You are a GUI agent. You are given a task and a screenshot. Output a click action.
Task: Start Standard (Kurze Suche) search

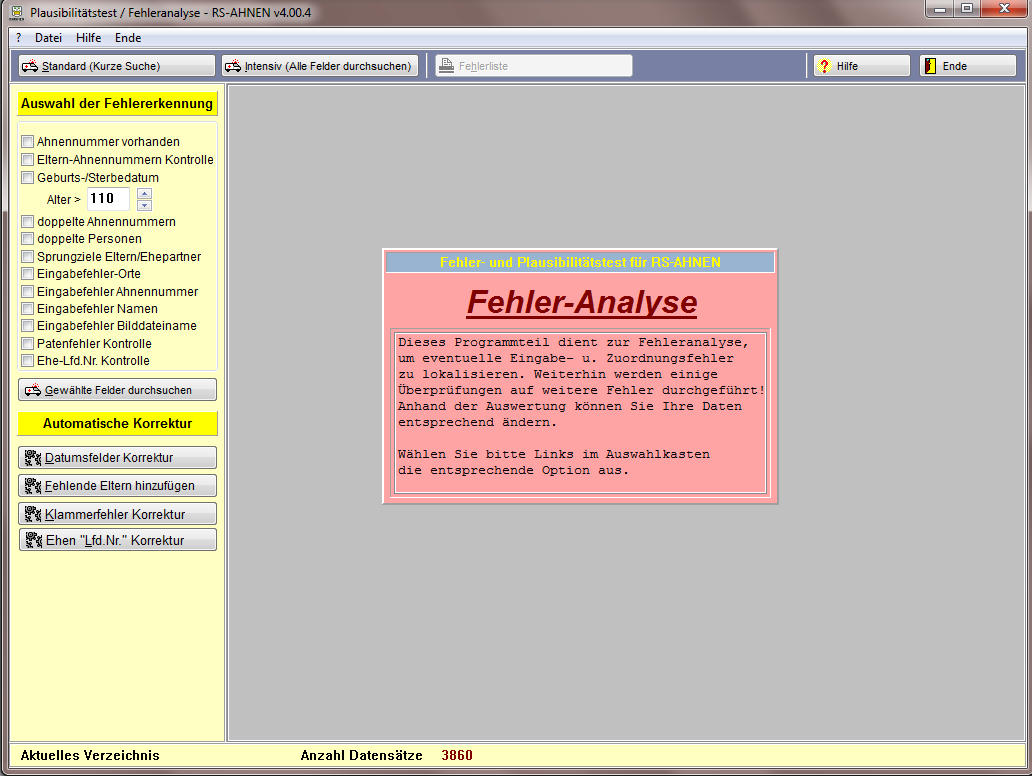(x=116, y=66)
